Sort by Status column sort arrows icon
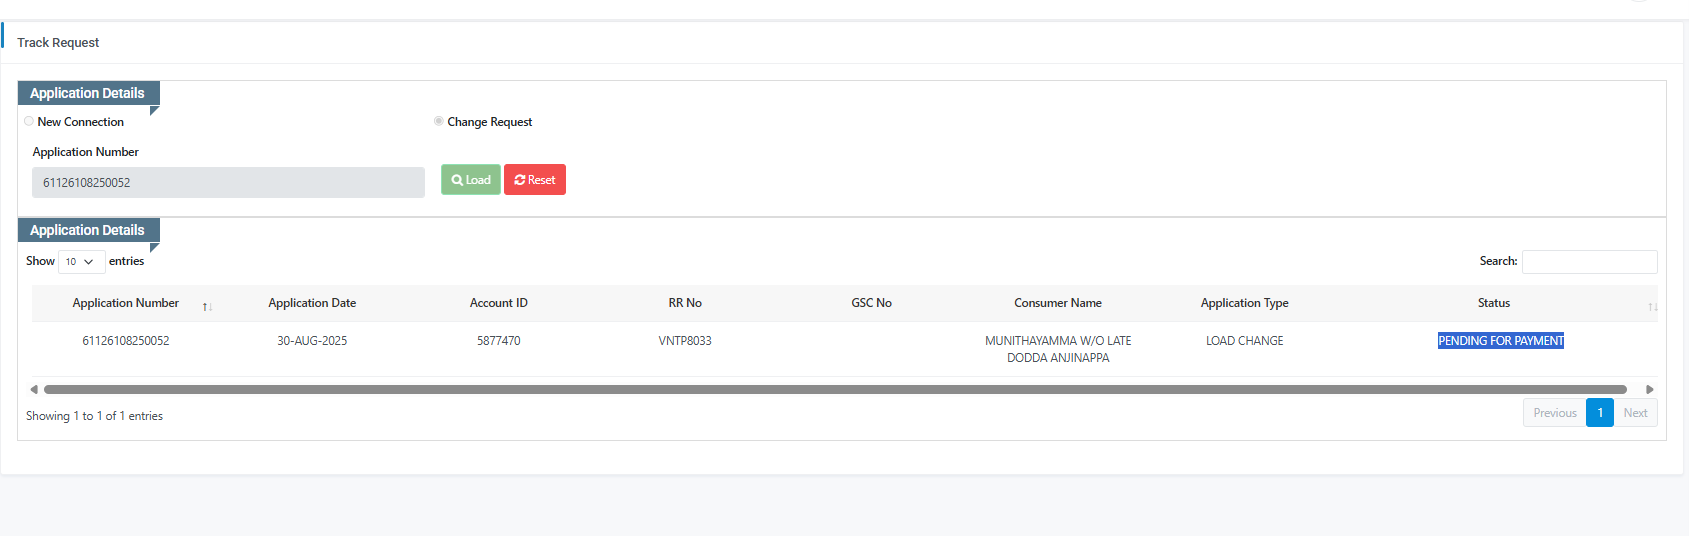The image size is (1689, 536). pyautogui.click(x=1652, y=307)
